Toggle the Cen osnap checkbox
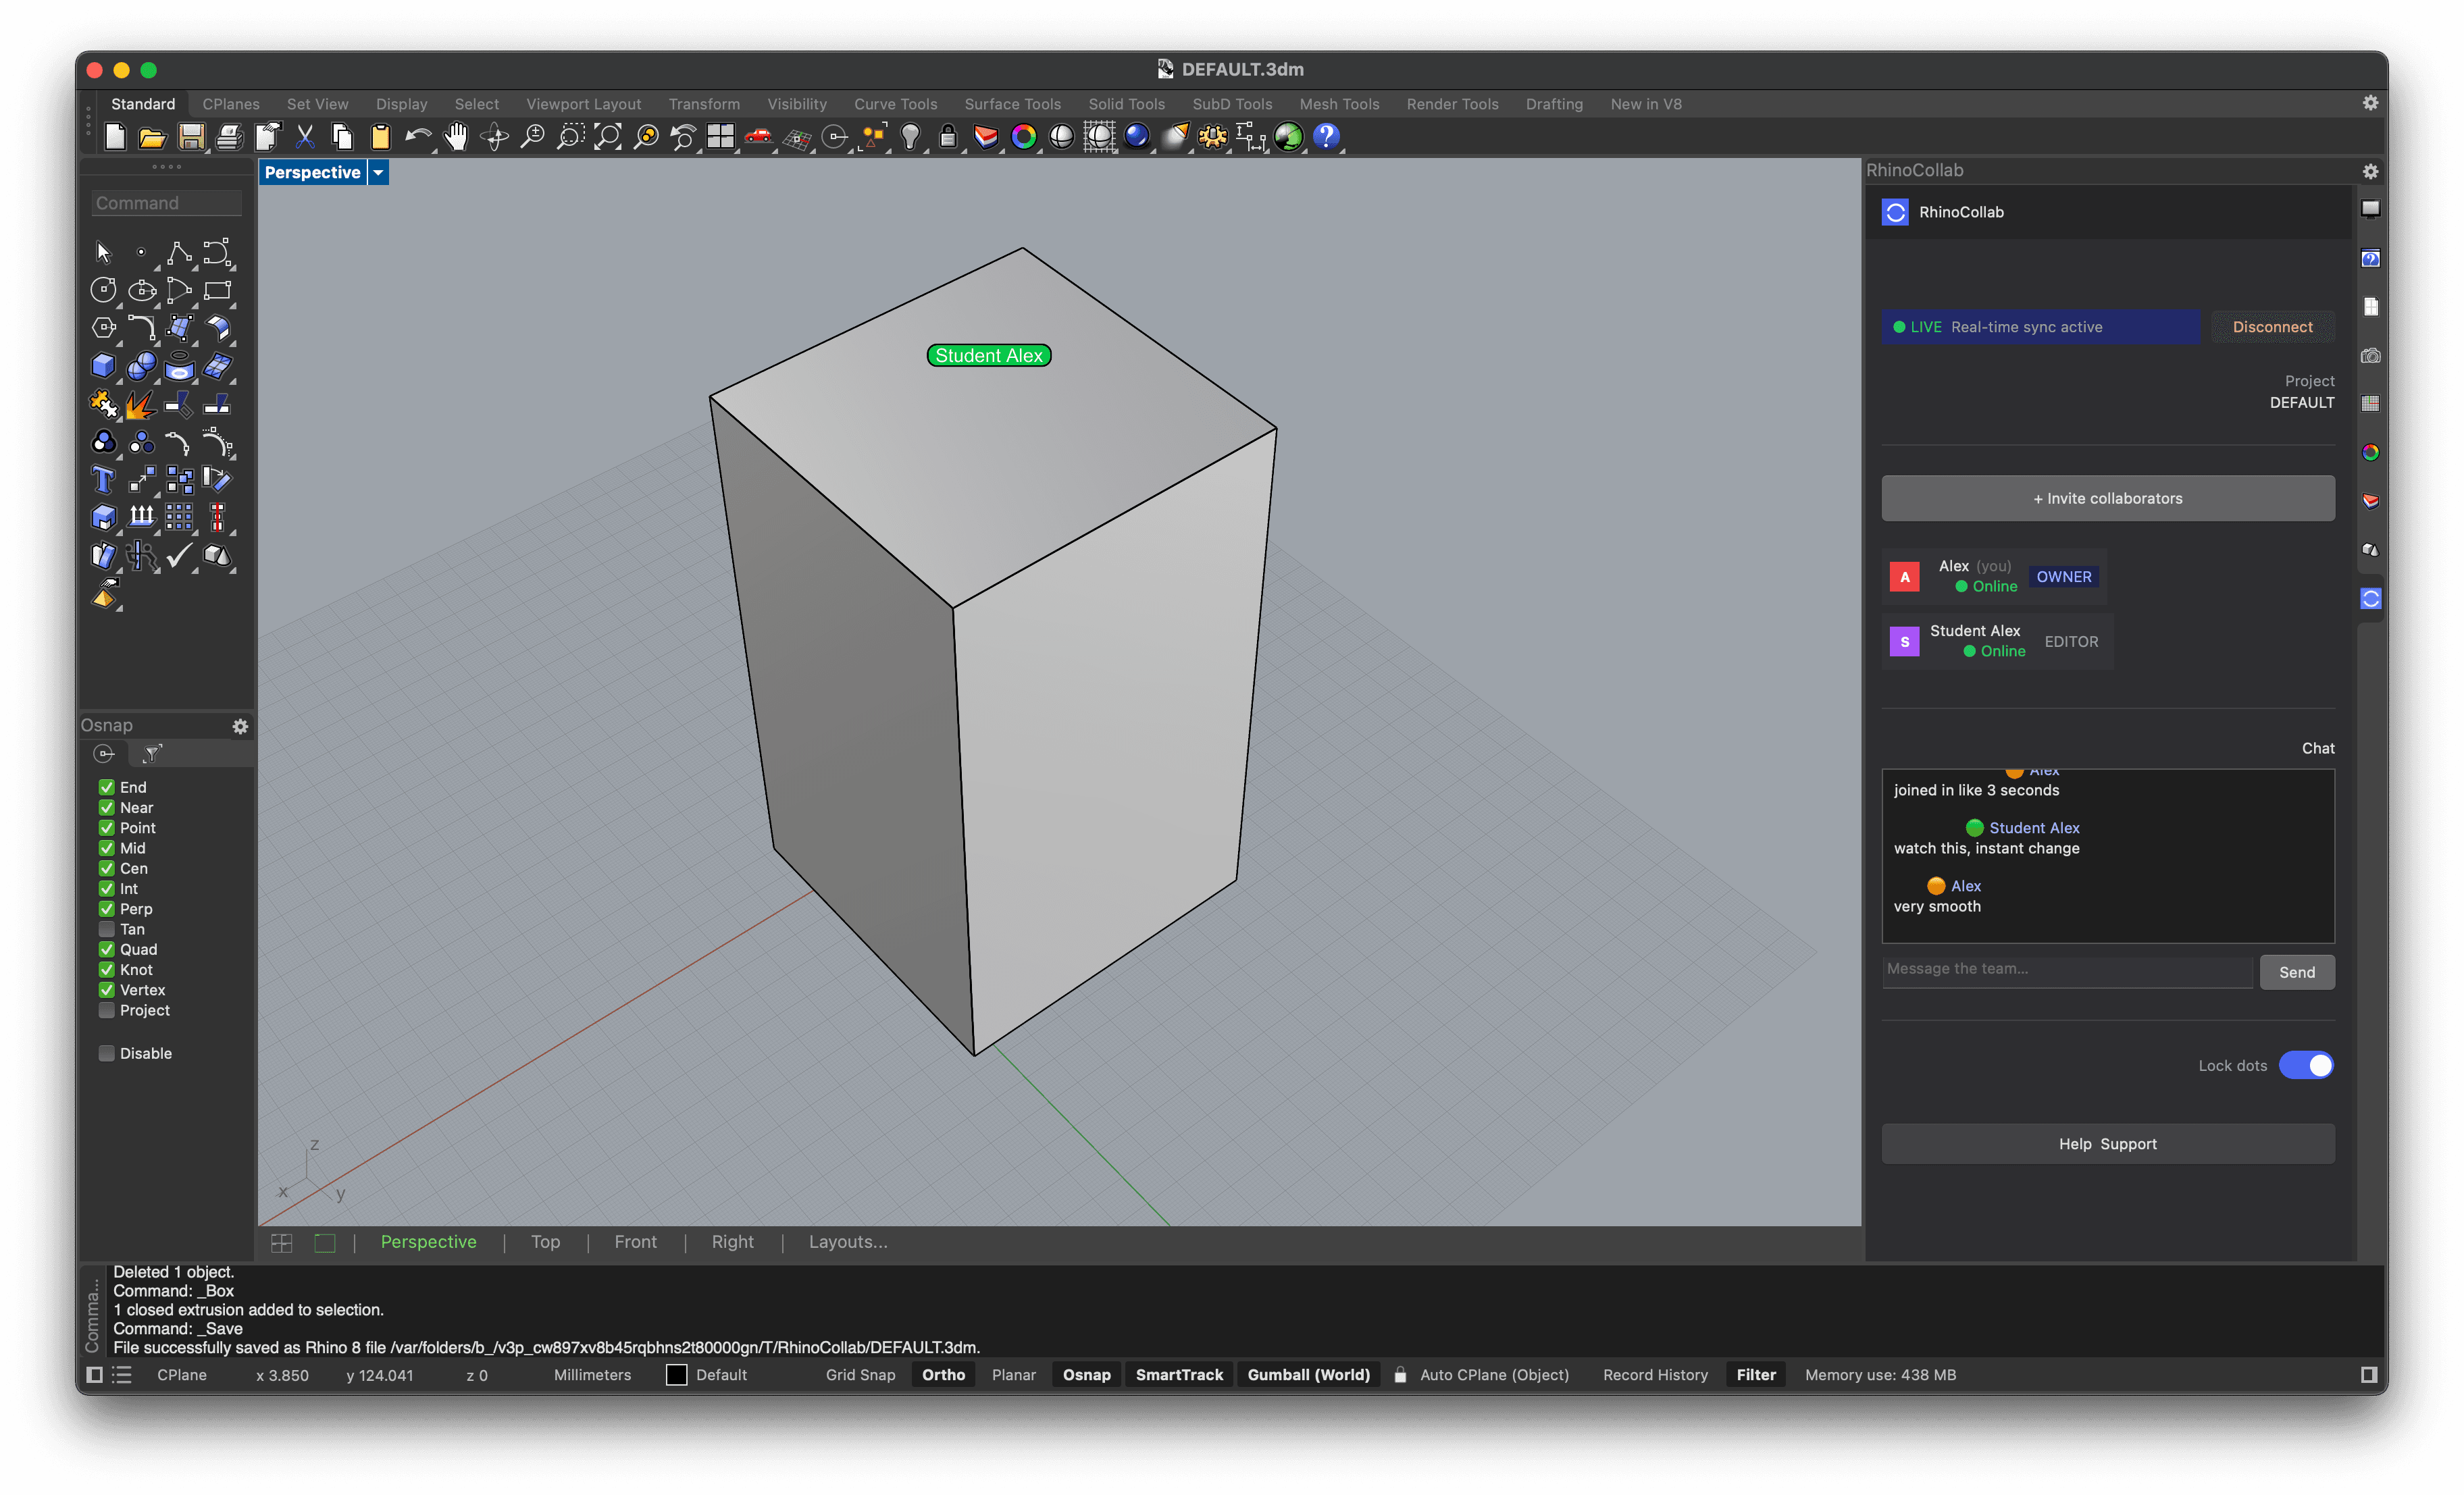Image resolution: width=2464 pixels, height=1495 pixels. click(106, 869)
